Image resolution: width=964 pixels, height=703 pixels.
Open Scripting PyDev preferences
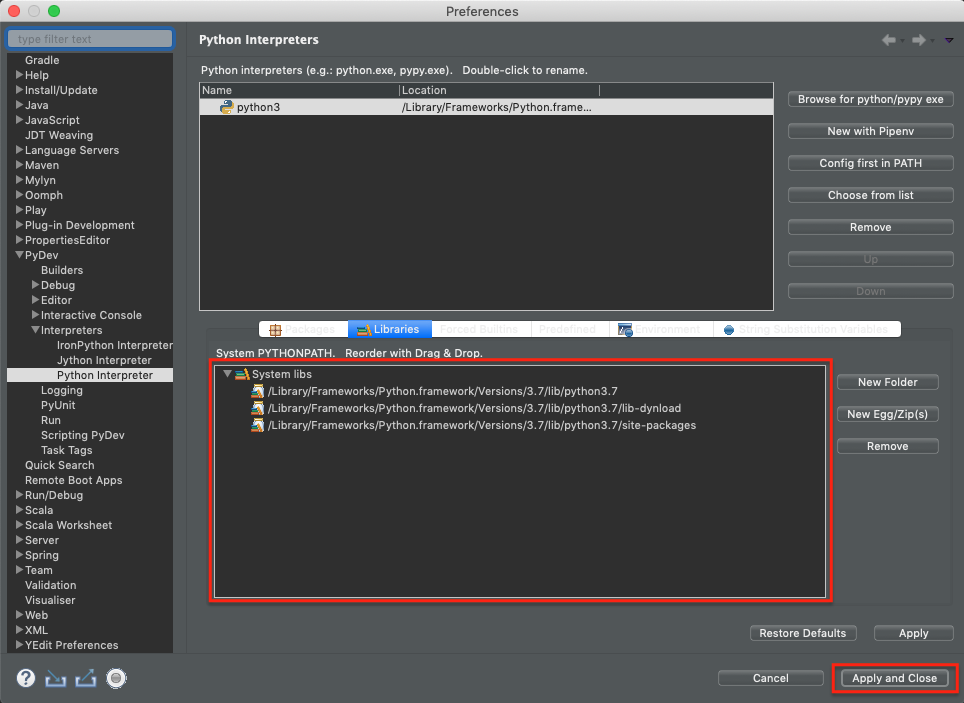pyautogui.click(x=82, y=435)
